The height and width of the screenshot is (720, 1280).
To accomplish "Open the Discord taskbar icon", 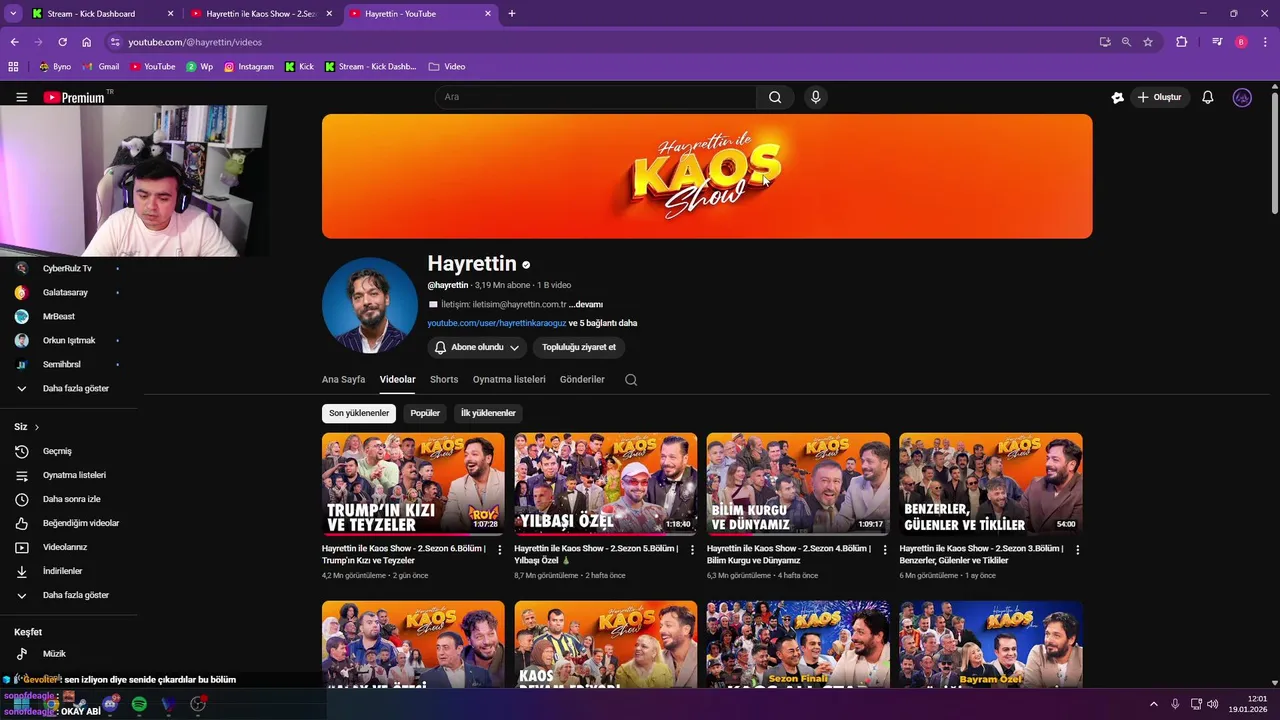I will tap(110, 704).
